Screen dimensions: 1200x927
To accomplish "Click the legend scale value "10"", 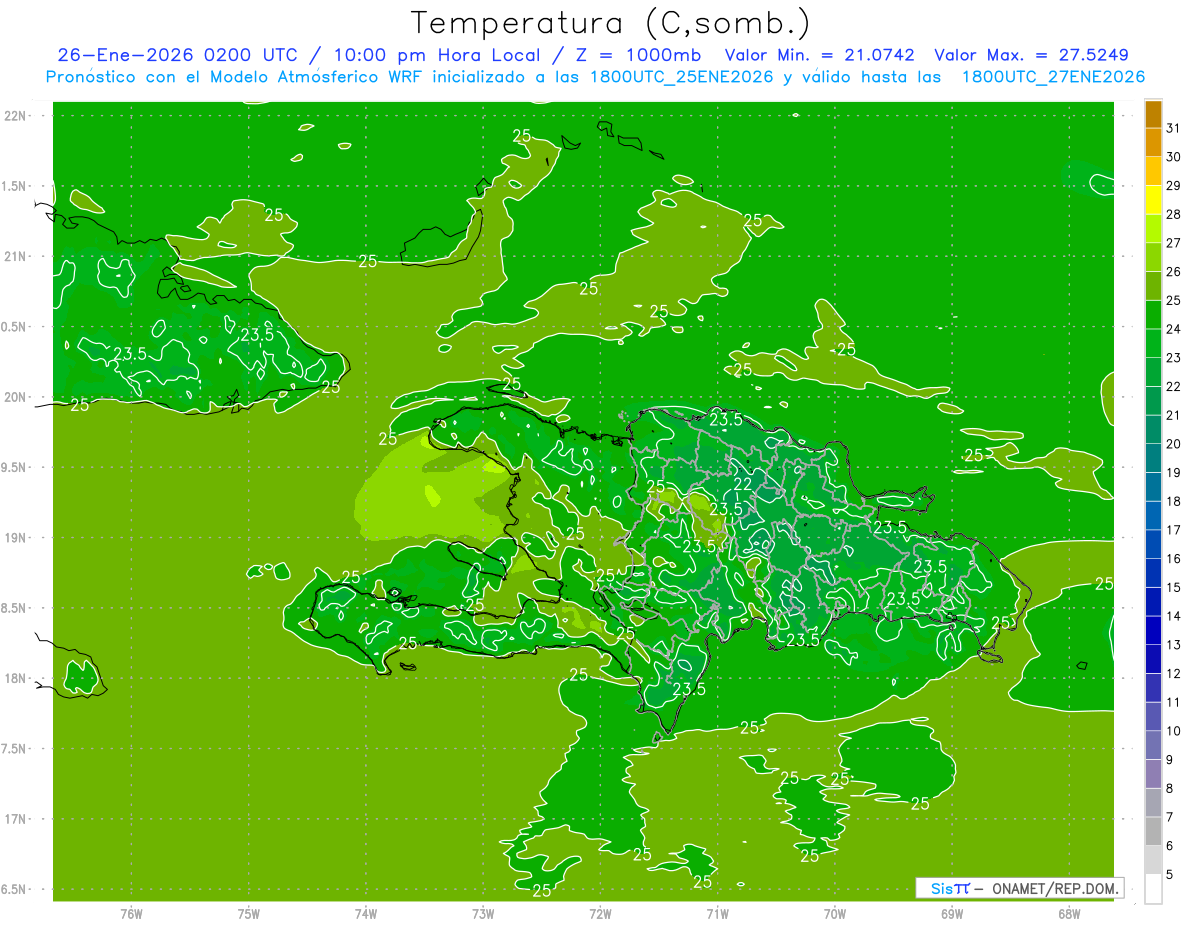I will pyautogui.click(x=1174, y=731).
